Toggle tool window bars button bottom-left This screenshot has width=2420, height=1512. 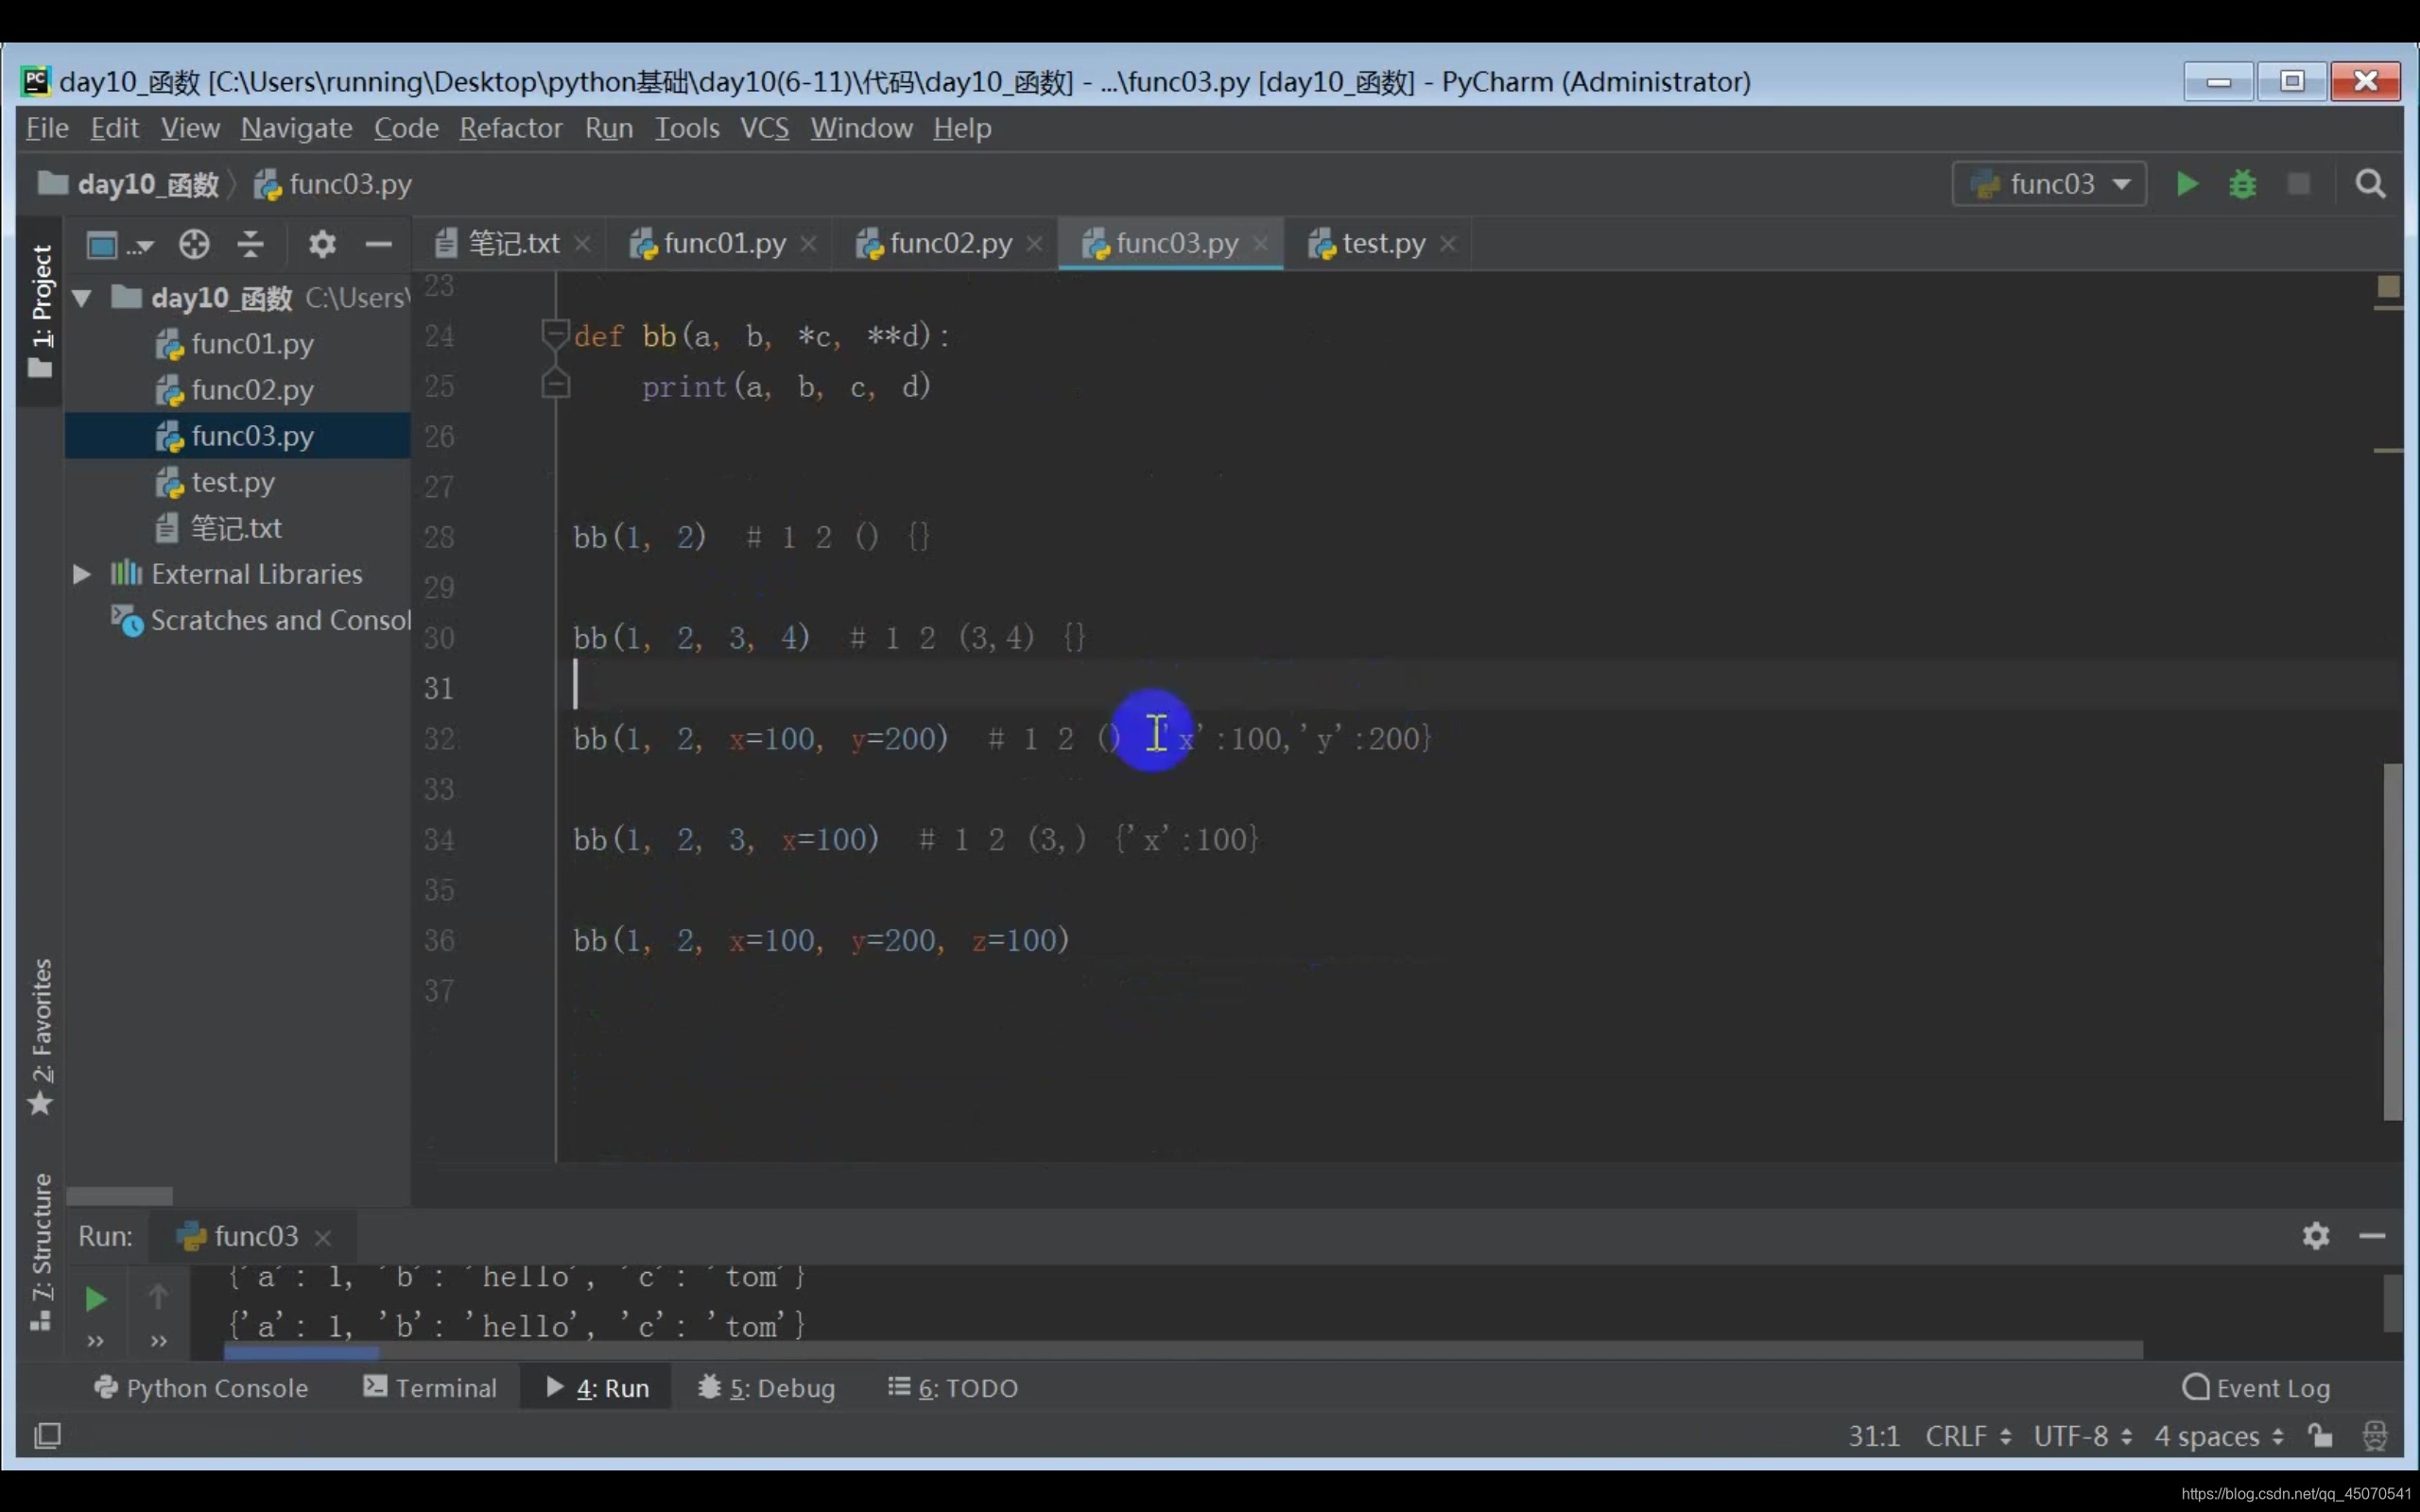tap(47, 1436)
